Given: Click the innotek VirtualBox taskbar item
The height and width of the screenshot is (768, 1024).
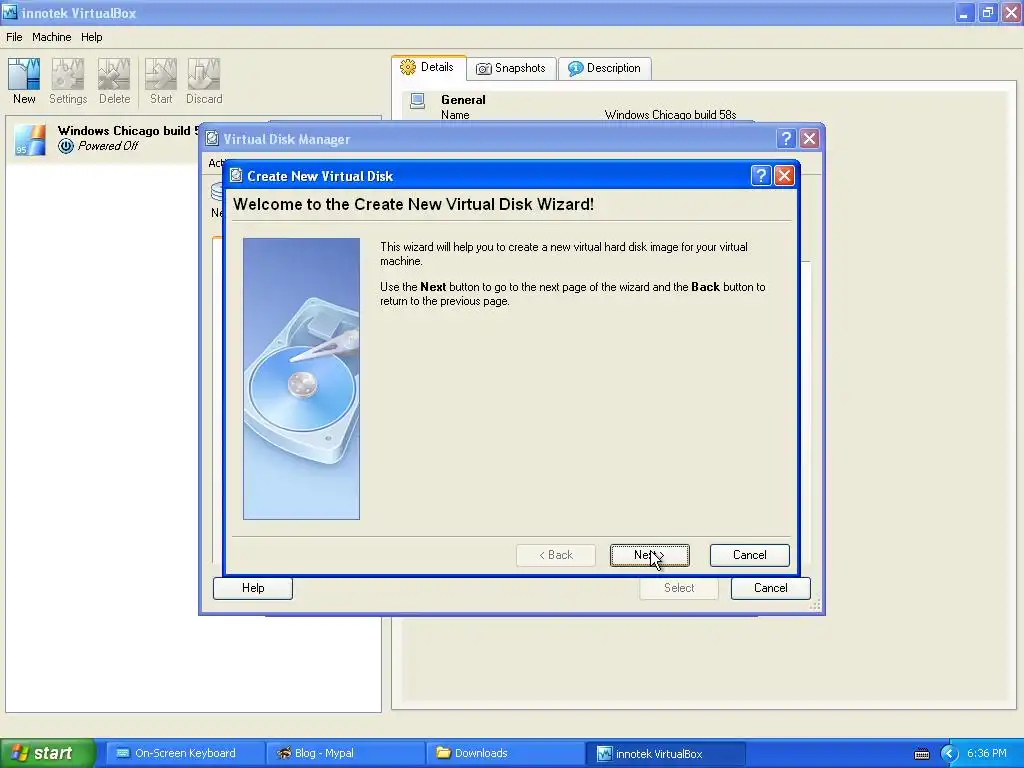Looking at the screenshot, I should tap(665, 753).
